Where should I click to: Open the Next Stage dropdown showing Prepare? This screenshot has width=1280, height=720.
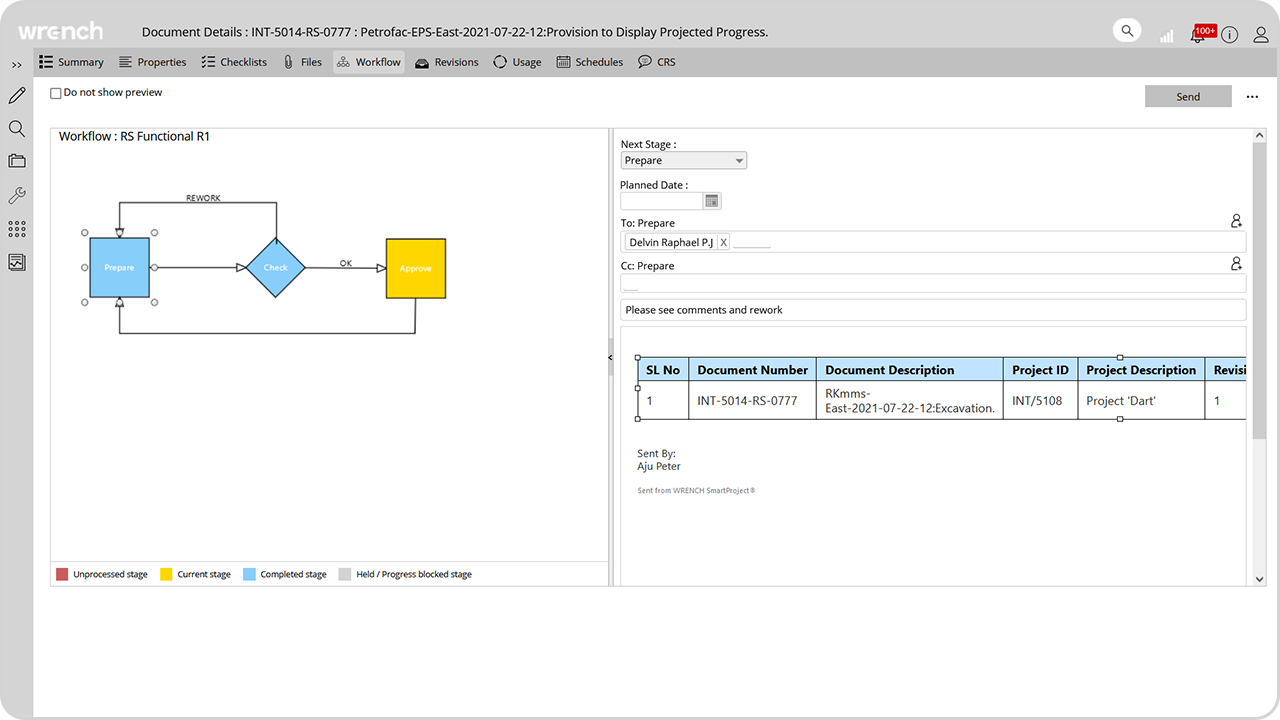click(x=683, y=160)
